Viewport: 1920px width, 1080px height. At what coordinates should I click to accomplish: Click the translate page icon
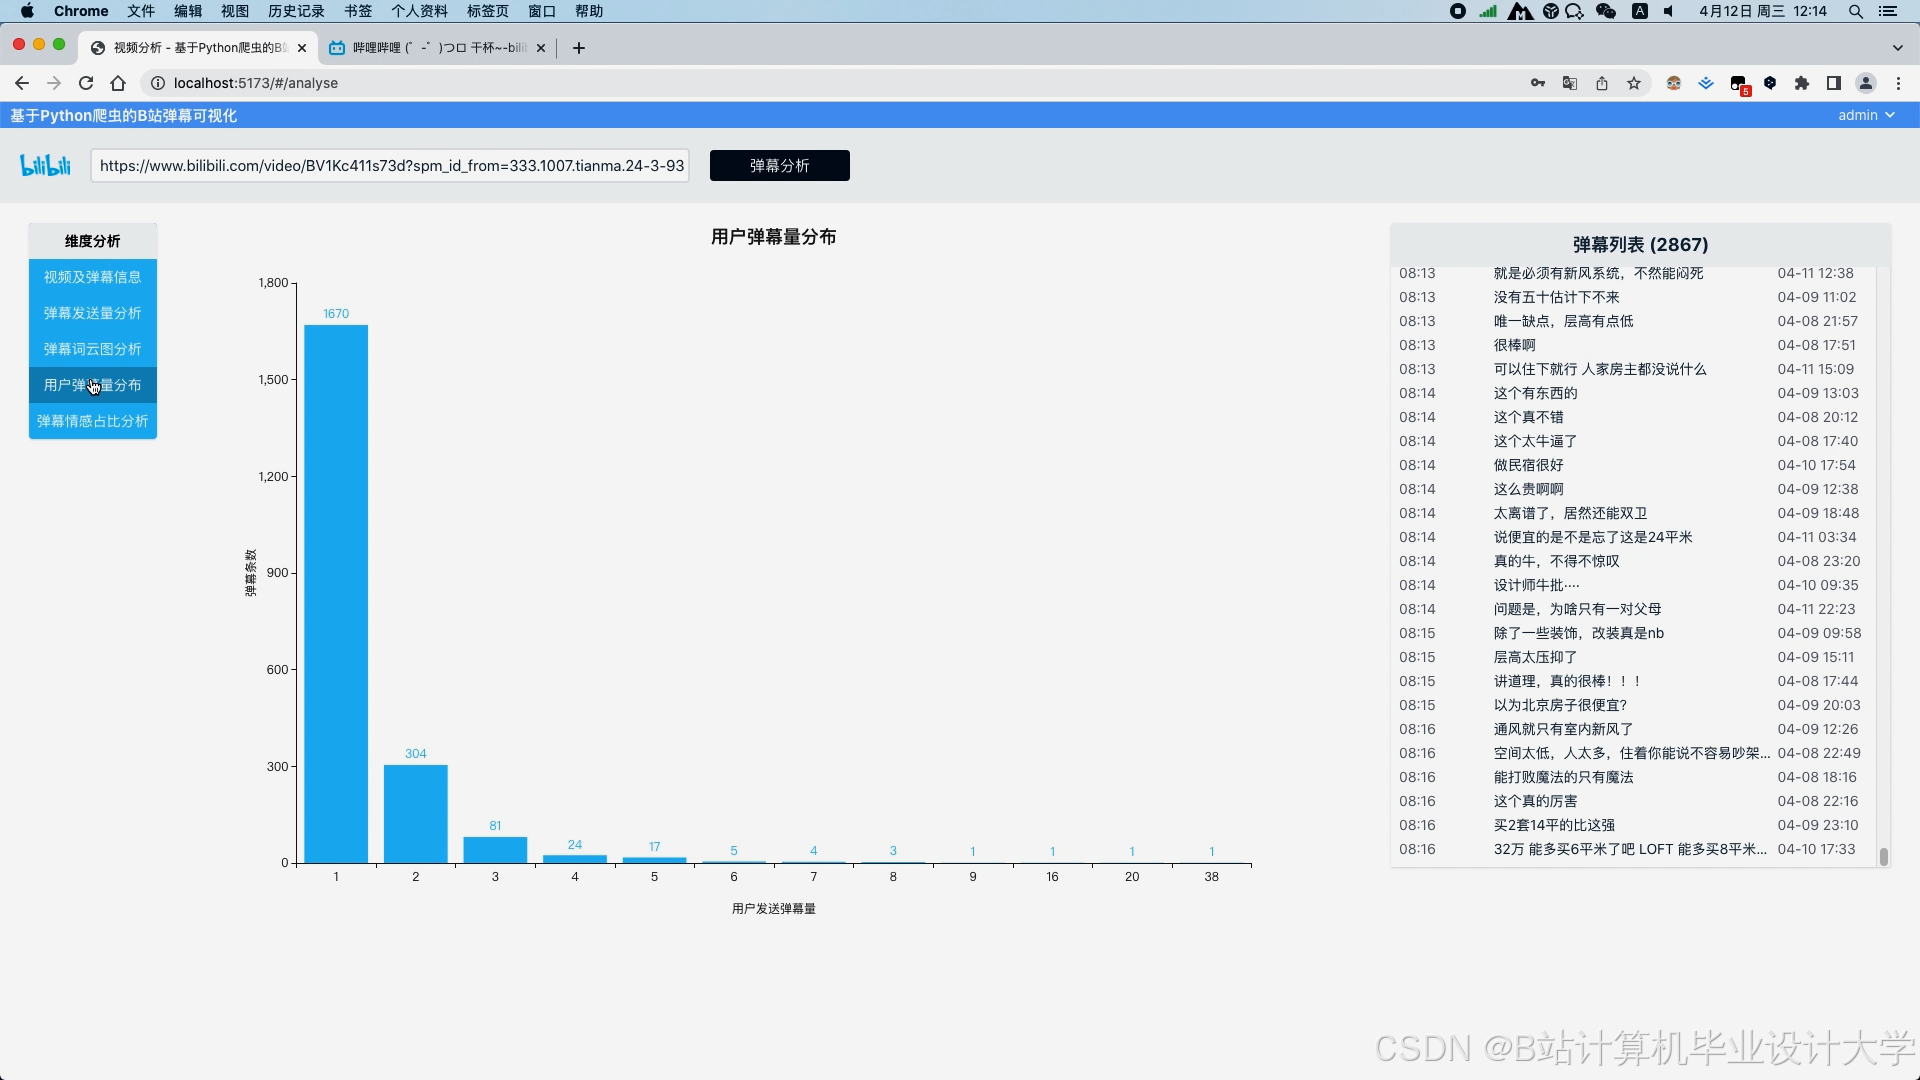(x=1570, y=83)
